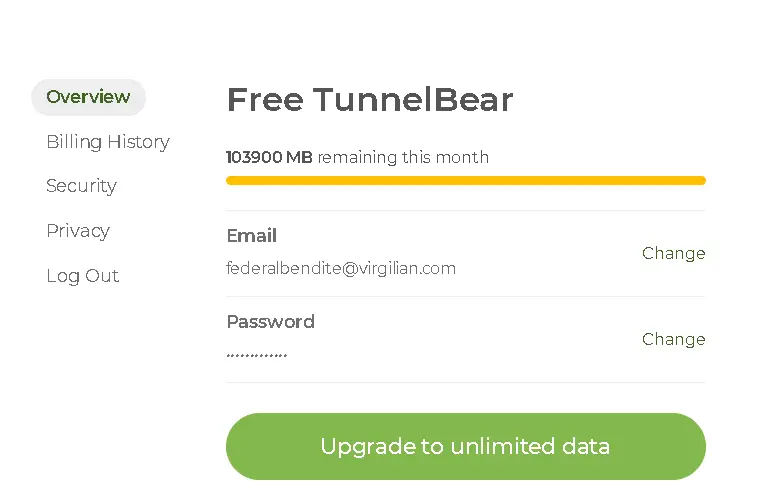
Task: Click the bold Email field label
Action: pyautogui.click(x=252, y=236)
